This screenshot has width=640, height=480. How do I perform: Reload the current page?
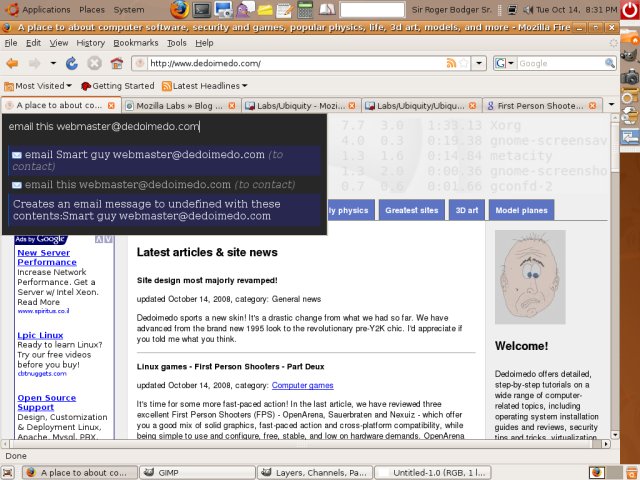[x=72, y=63]
